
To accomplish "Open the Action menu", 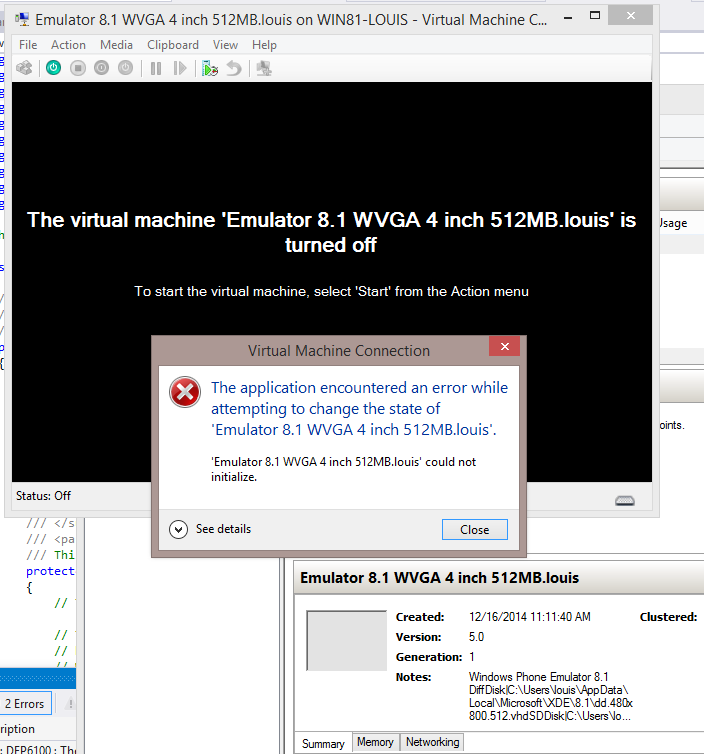I will click(68, 45).
